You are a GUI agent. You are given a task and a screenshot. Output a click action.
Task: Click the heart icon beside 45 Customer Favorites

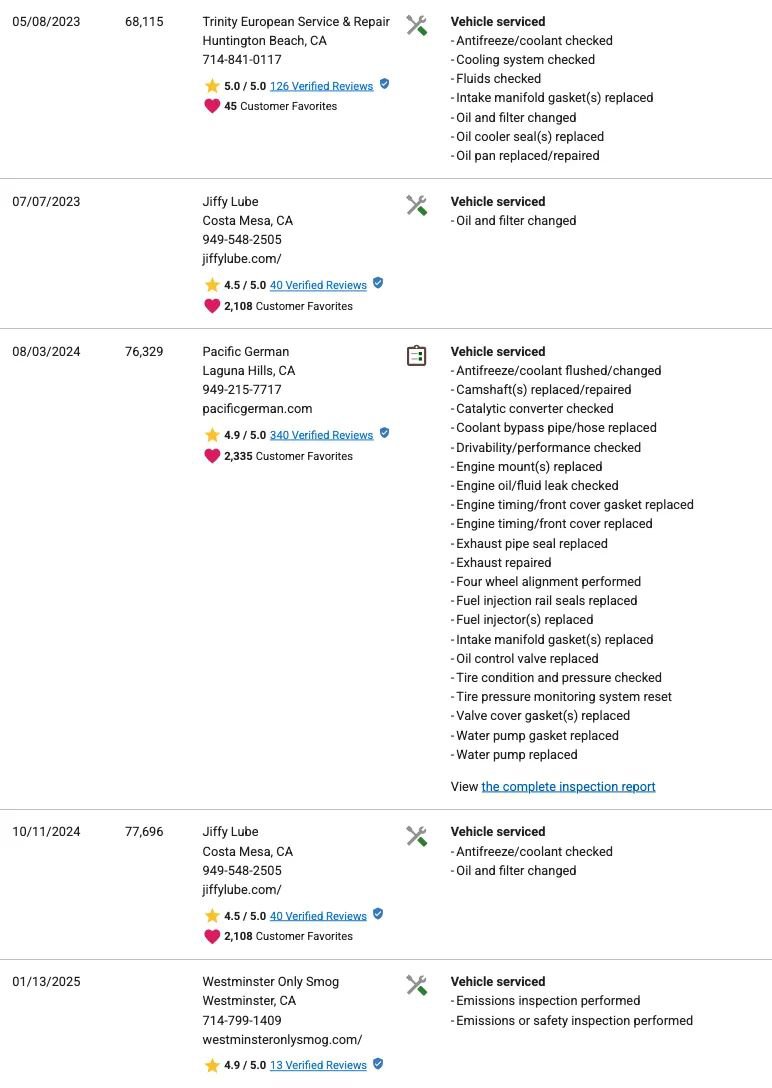(x=212, y=106)
